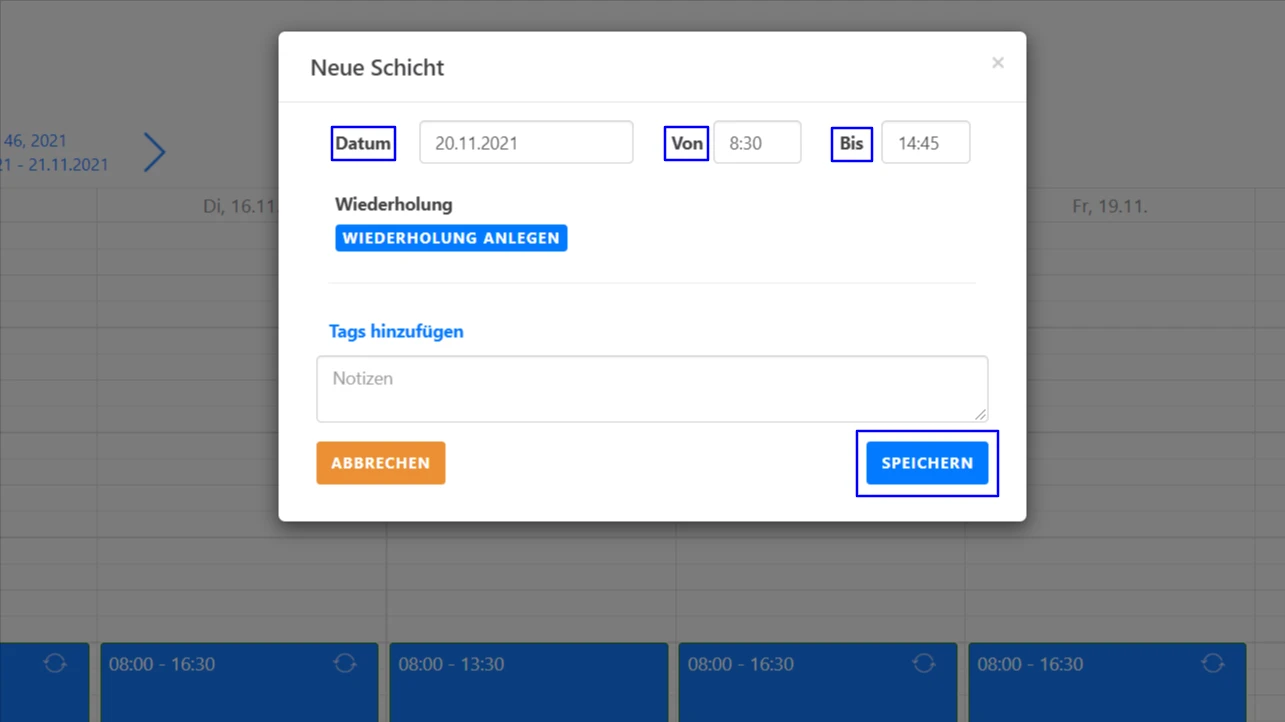Select Tuesday's 08:00 - 16:30 shift block
This screenshot has width=1285, height=722.
[x=220, y=685]
